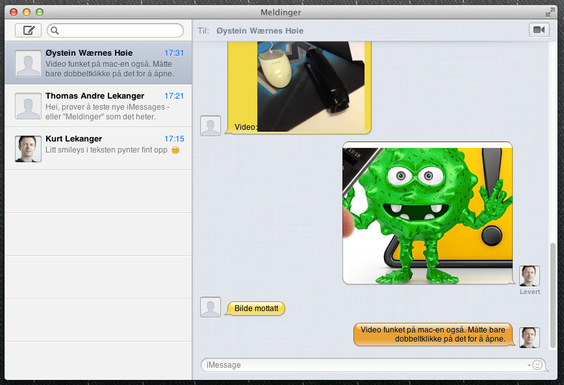The height and width of the screenshot is (385, 564).
Task: Click Kurt Lekanger's avatar in the conversation list
Action: (x=28, y=149)
